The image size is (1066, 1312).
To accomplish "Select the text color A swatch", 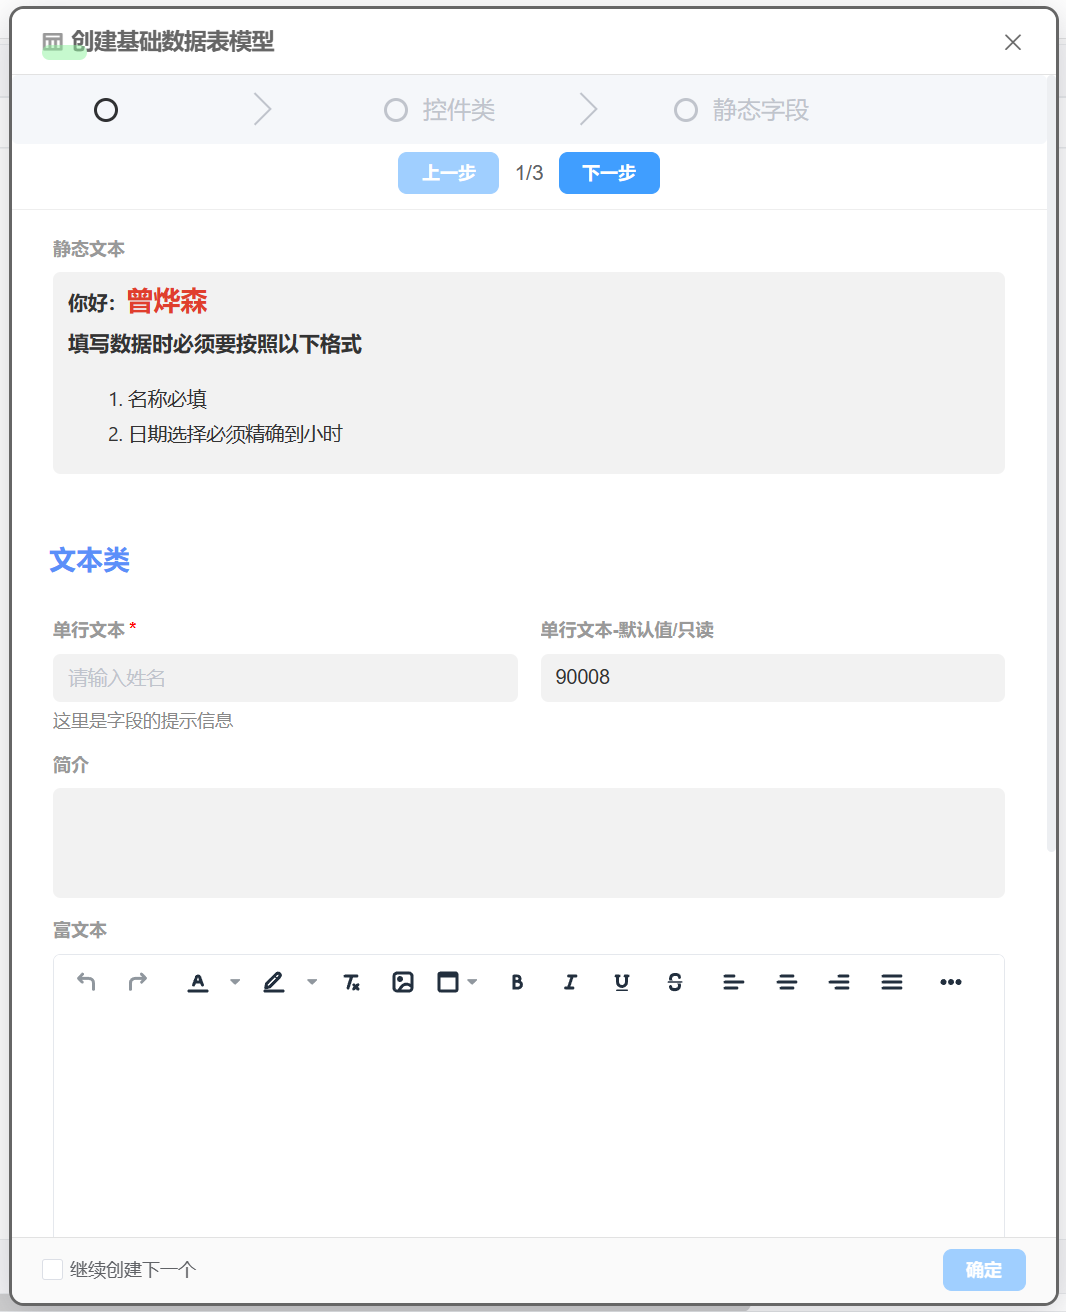I will [x=198, y=982].
